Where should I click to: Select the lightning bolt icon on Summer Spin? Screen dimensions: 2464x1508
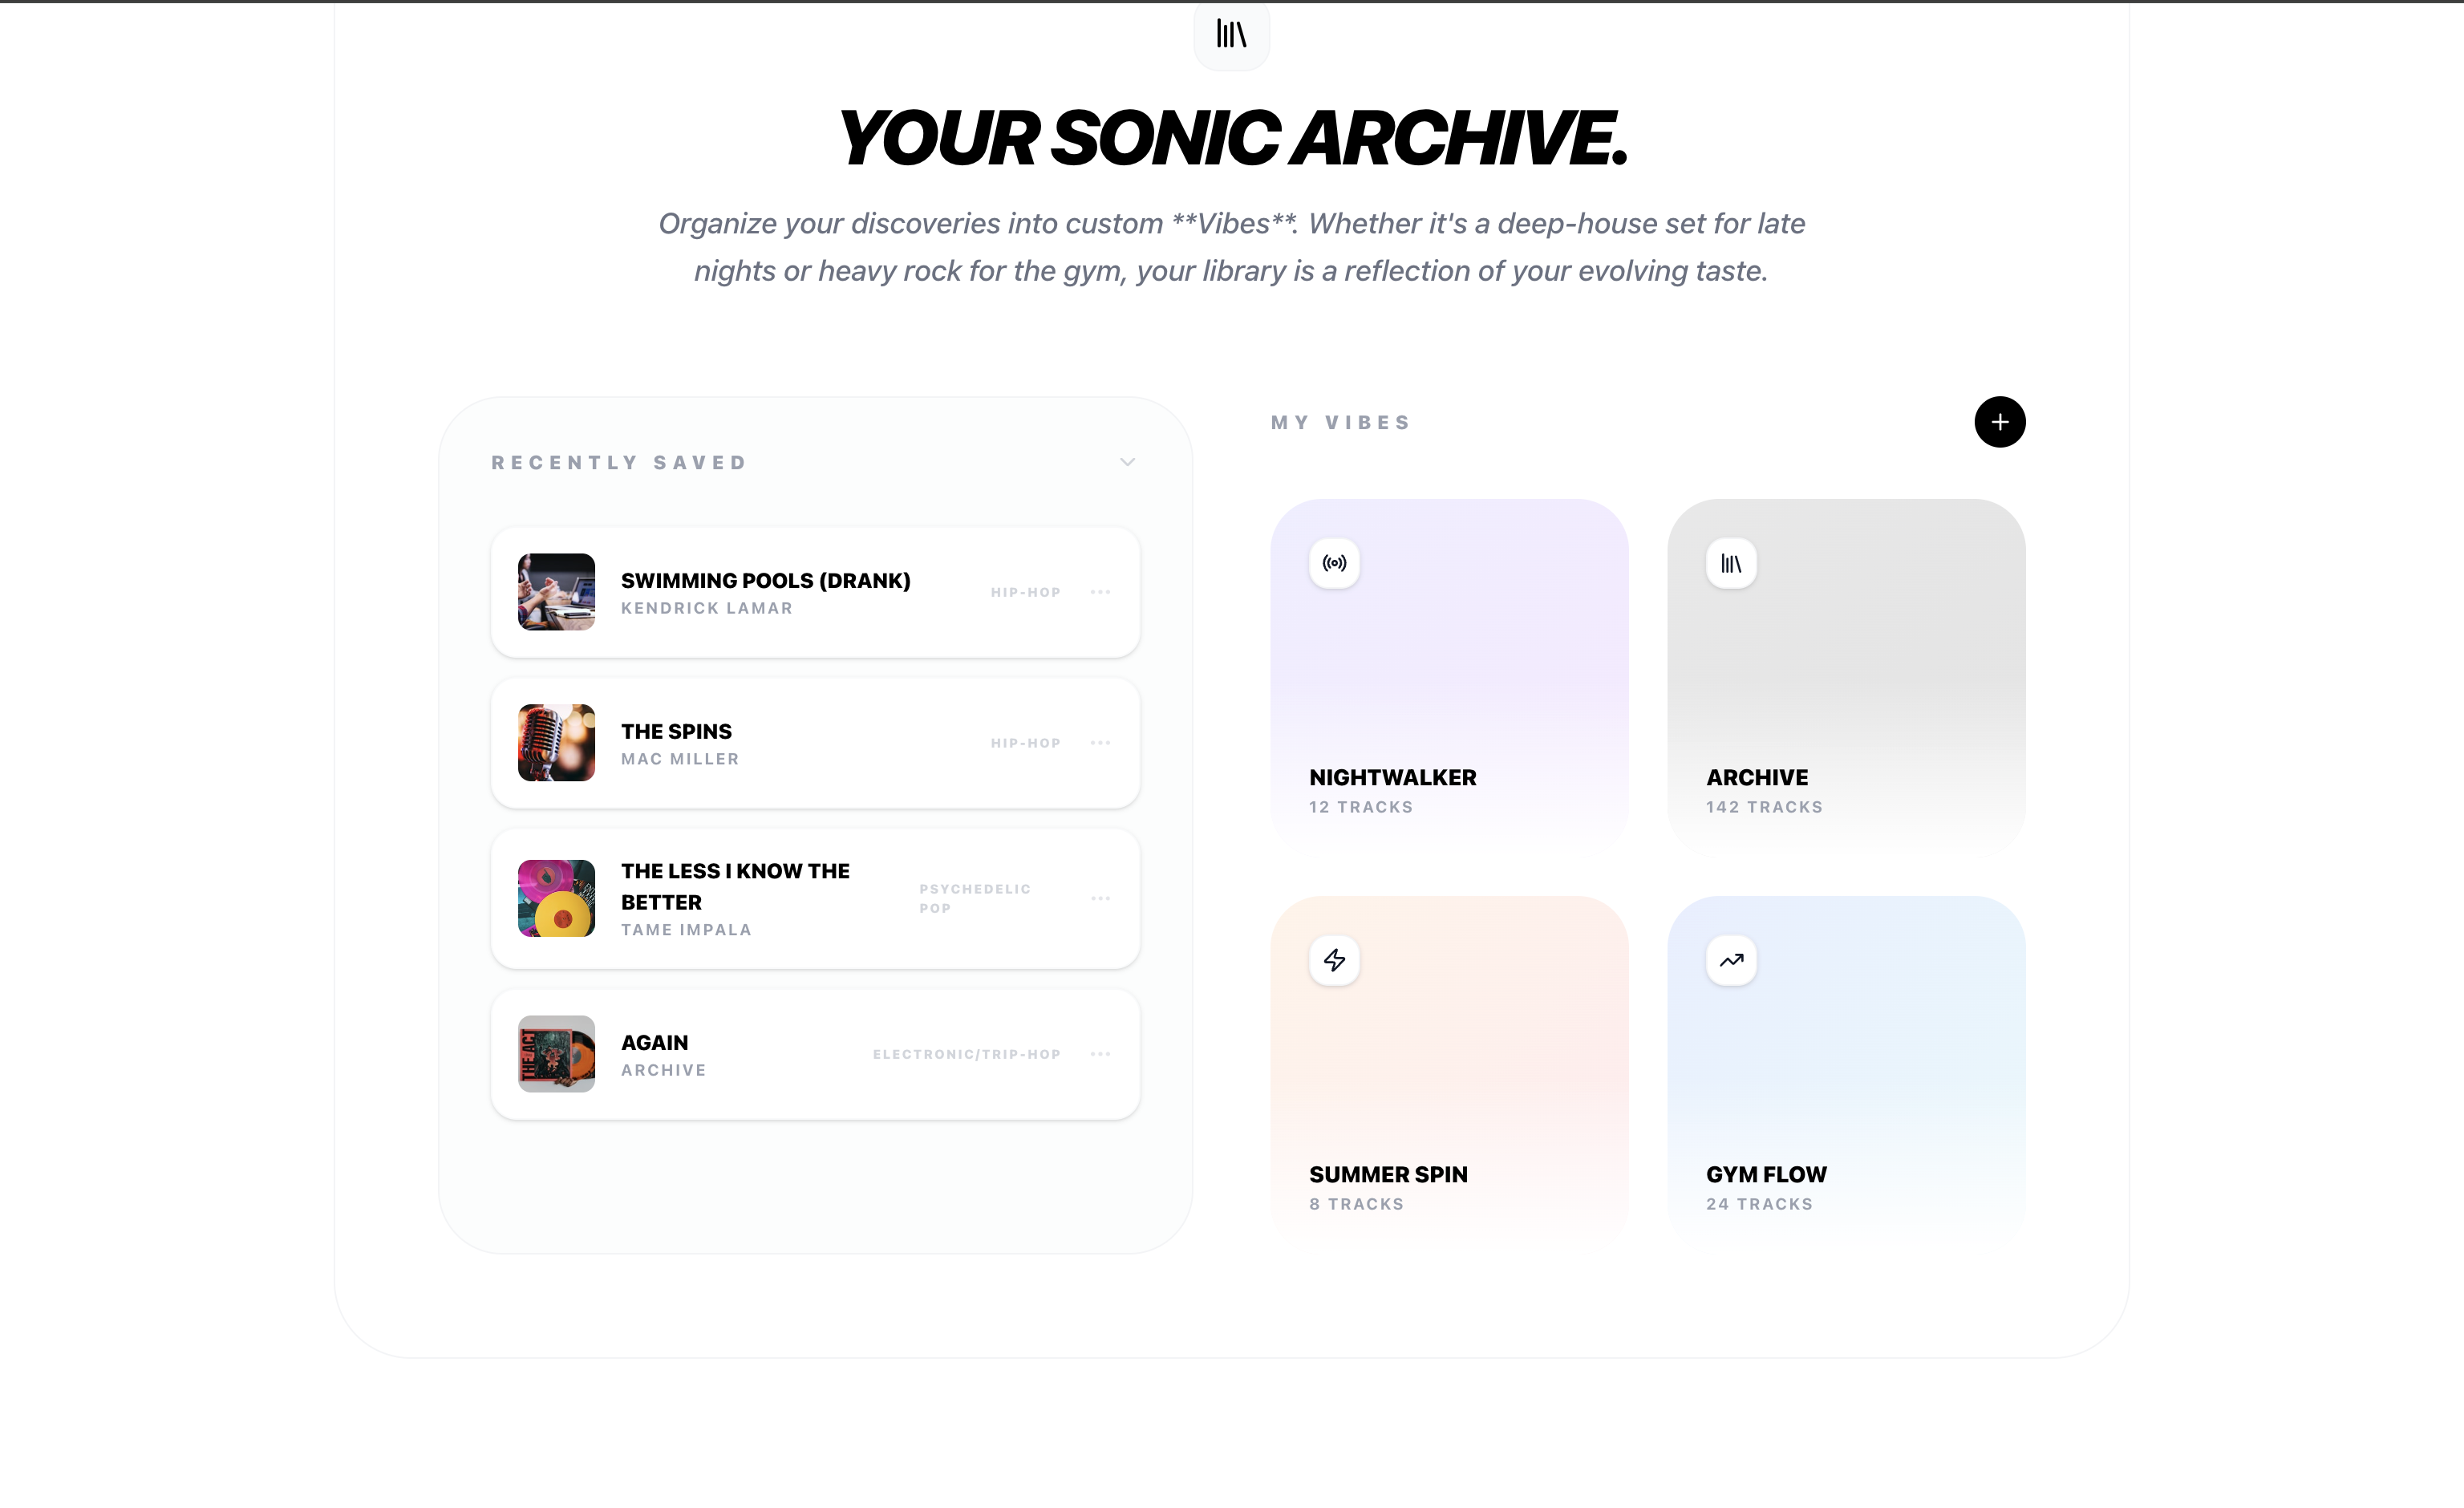pyautogui.click(x=1333, y=960)
